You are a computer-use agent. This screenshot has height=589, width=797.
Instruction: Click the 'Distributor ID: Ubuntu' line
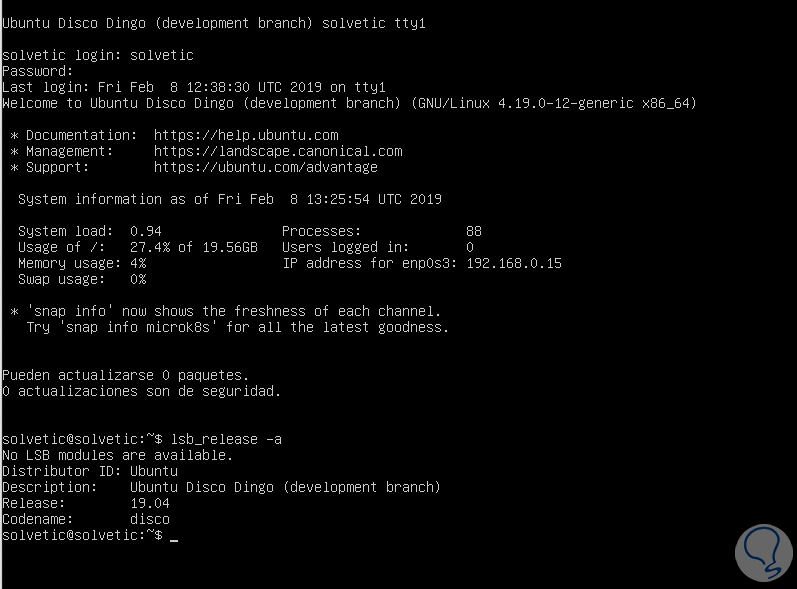pos(90,471)
